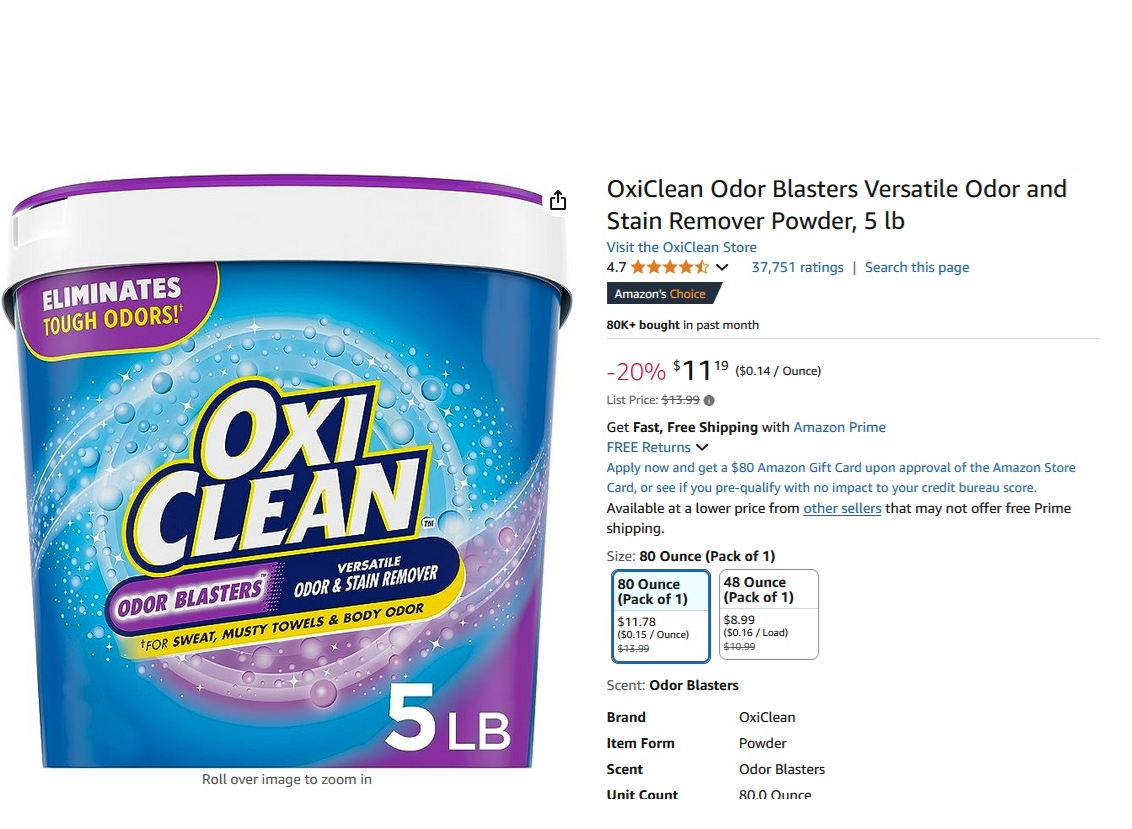Click the List Price info icon
Image resolution: width=1132 pixels, height=829 pixels.
709,400
